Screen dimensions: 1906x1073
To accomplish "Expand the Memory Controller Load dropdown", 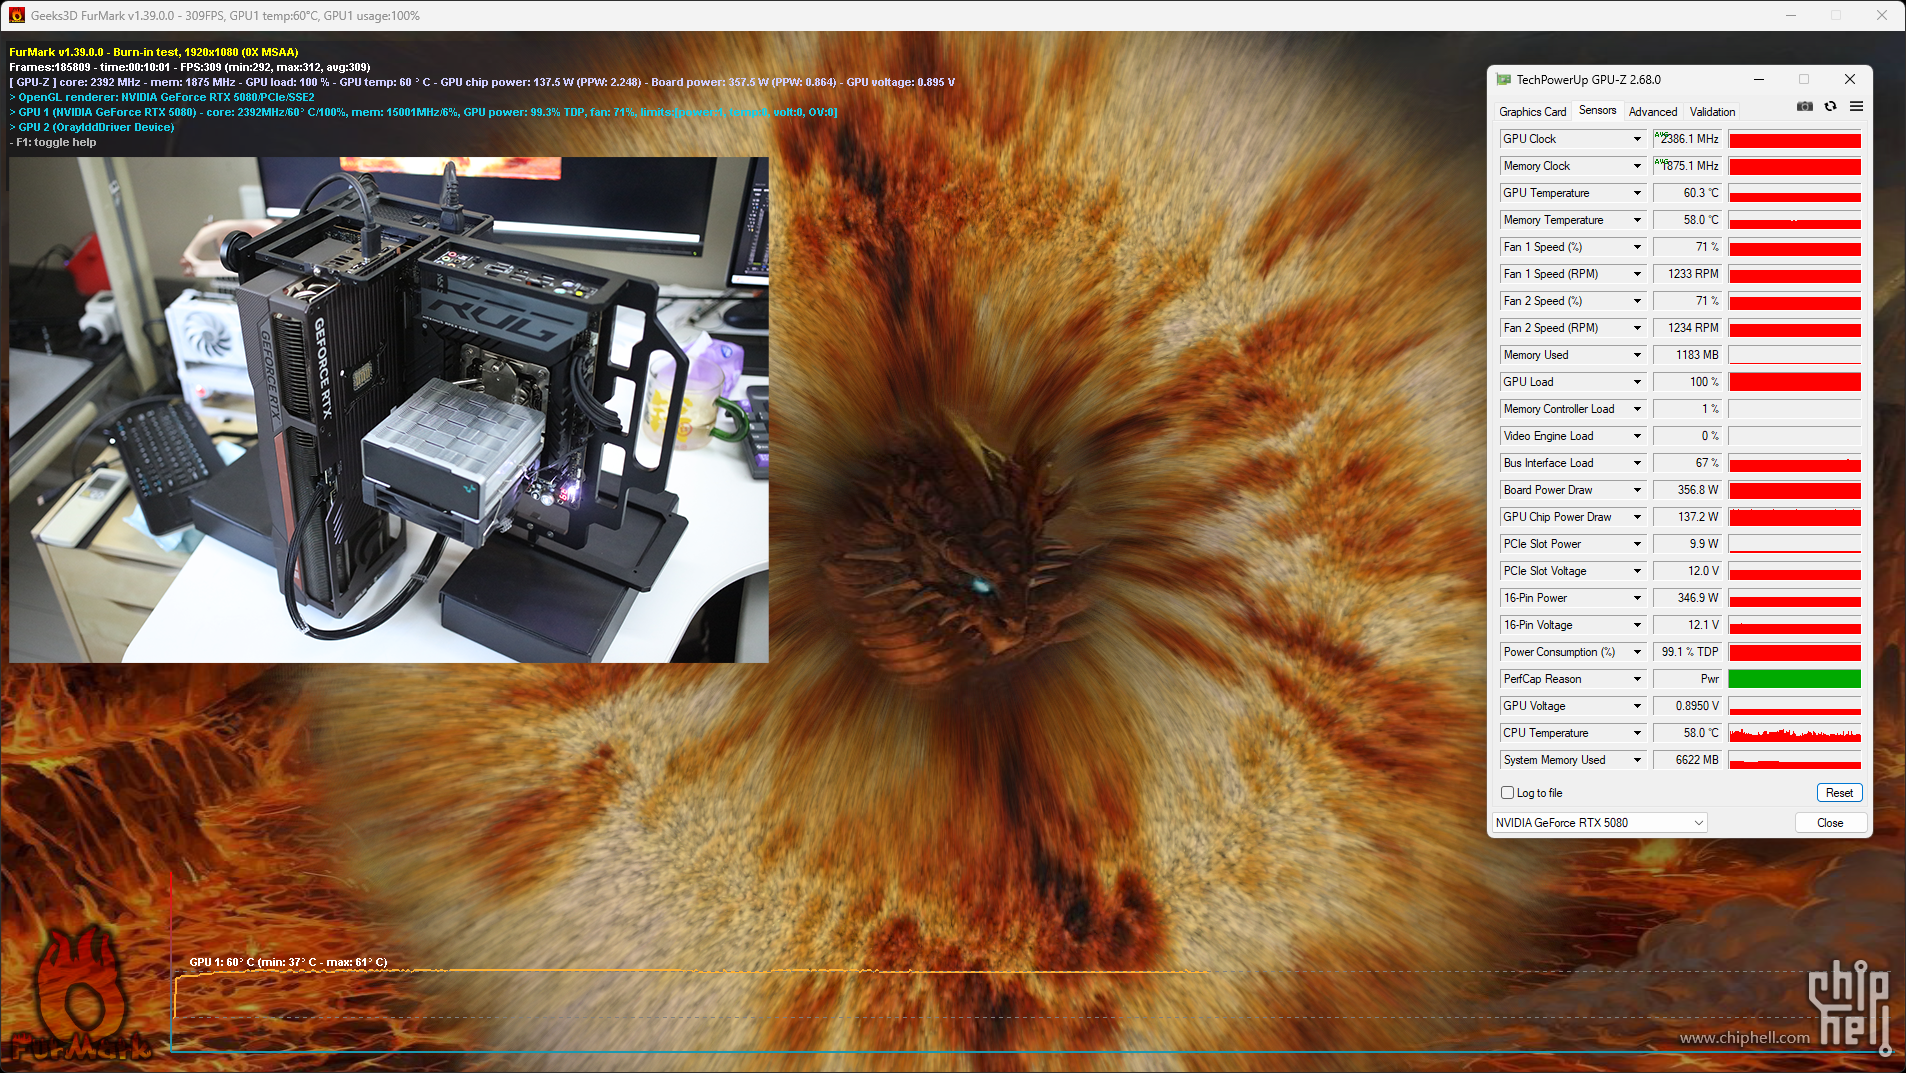I will click(x=1637, y=409).
